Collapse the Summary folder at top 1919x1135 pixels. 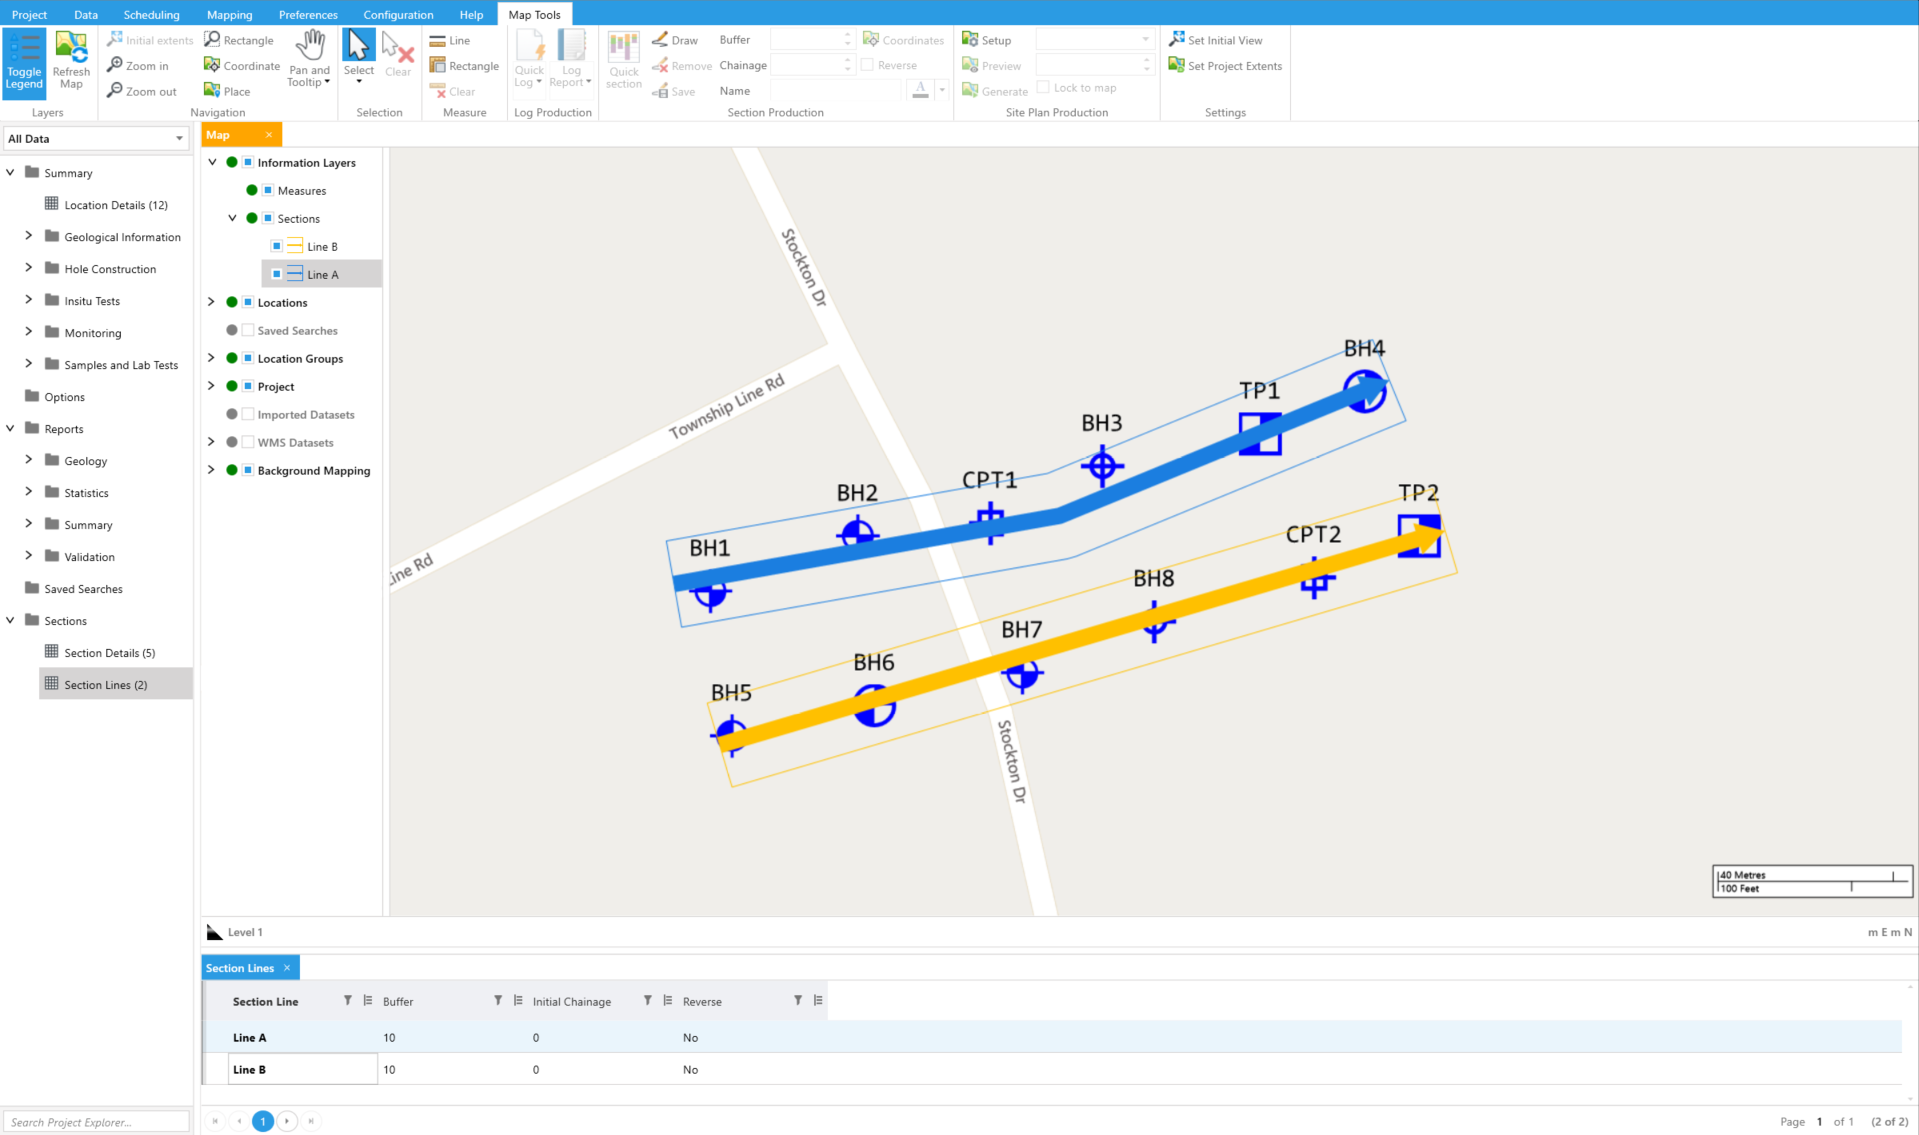click(10, 172)
